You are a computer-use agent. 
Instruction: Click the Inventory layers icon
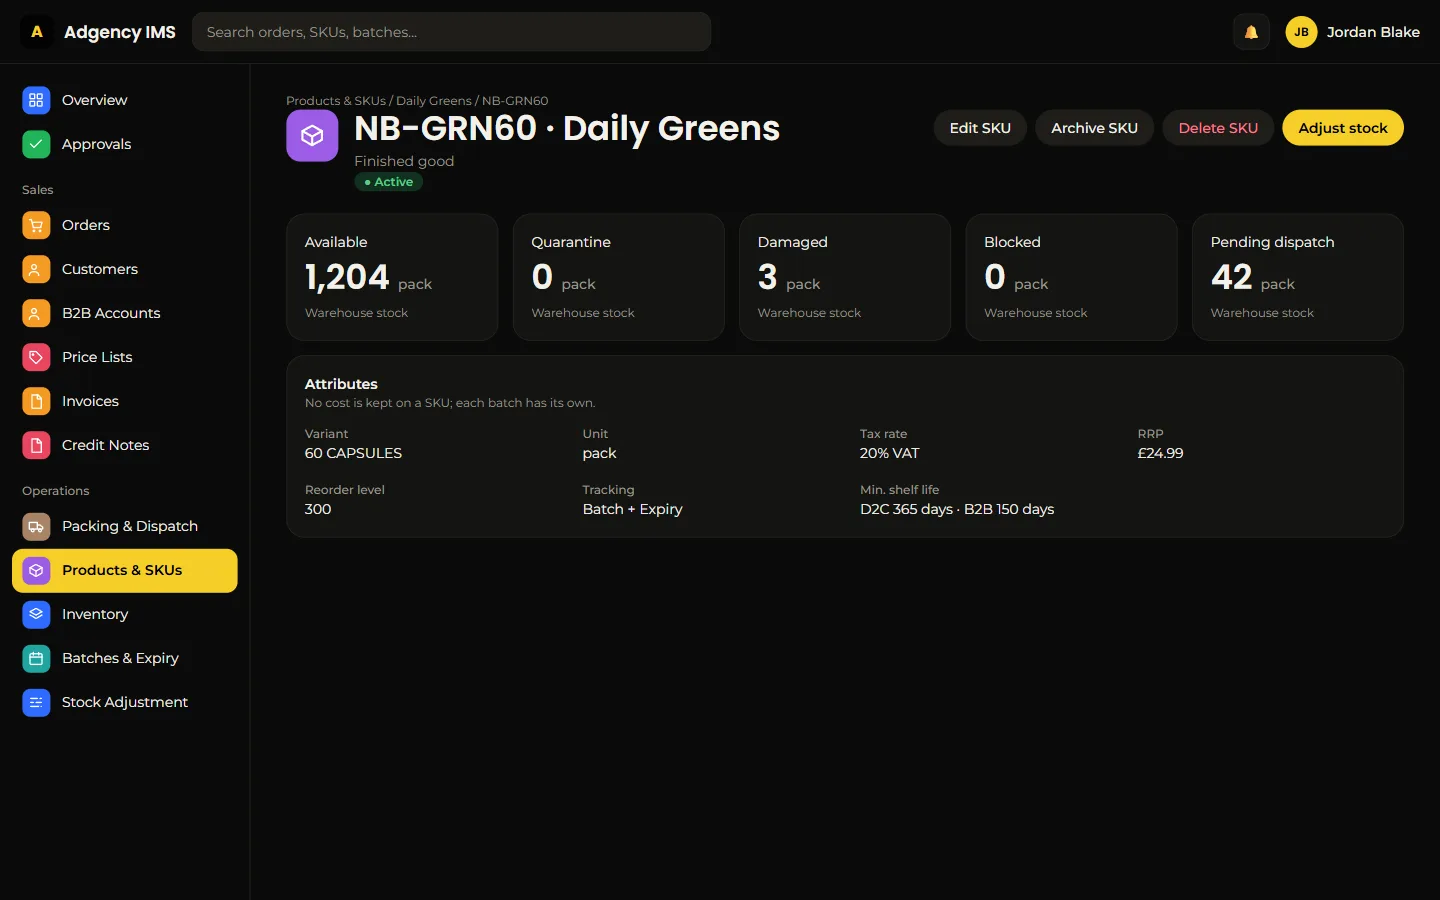click(36, 614)
